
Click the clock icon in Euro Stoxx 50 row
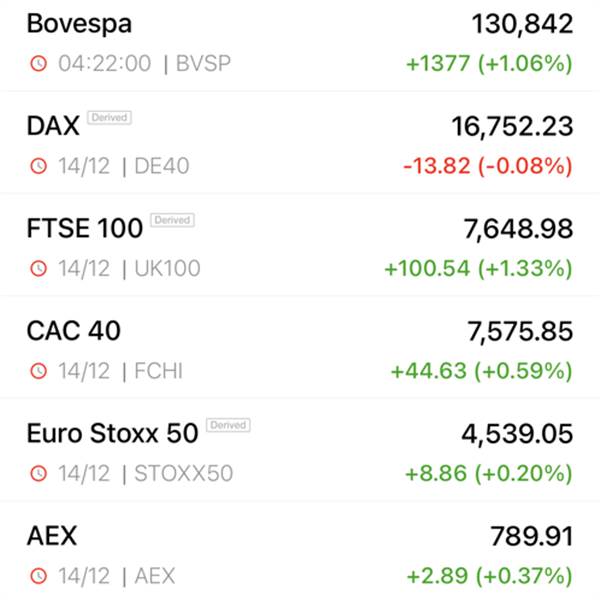(x=39, y=473)
